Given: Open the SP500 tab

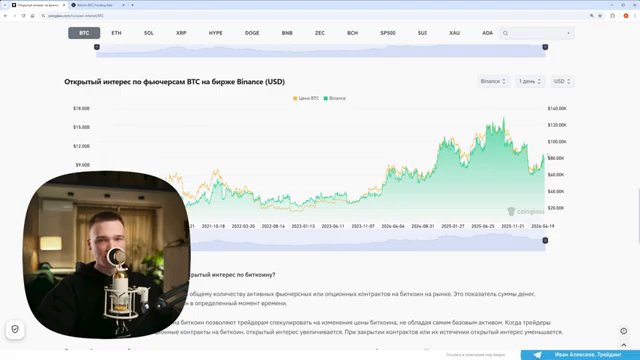Looking at the screenshot, I should point(388,33).
